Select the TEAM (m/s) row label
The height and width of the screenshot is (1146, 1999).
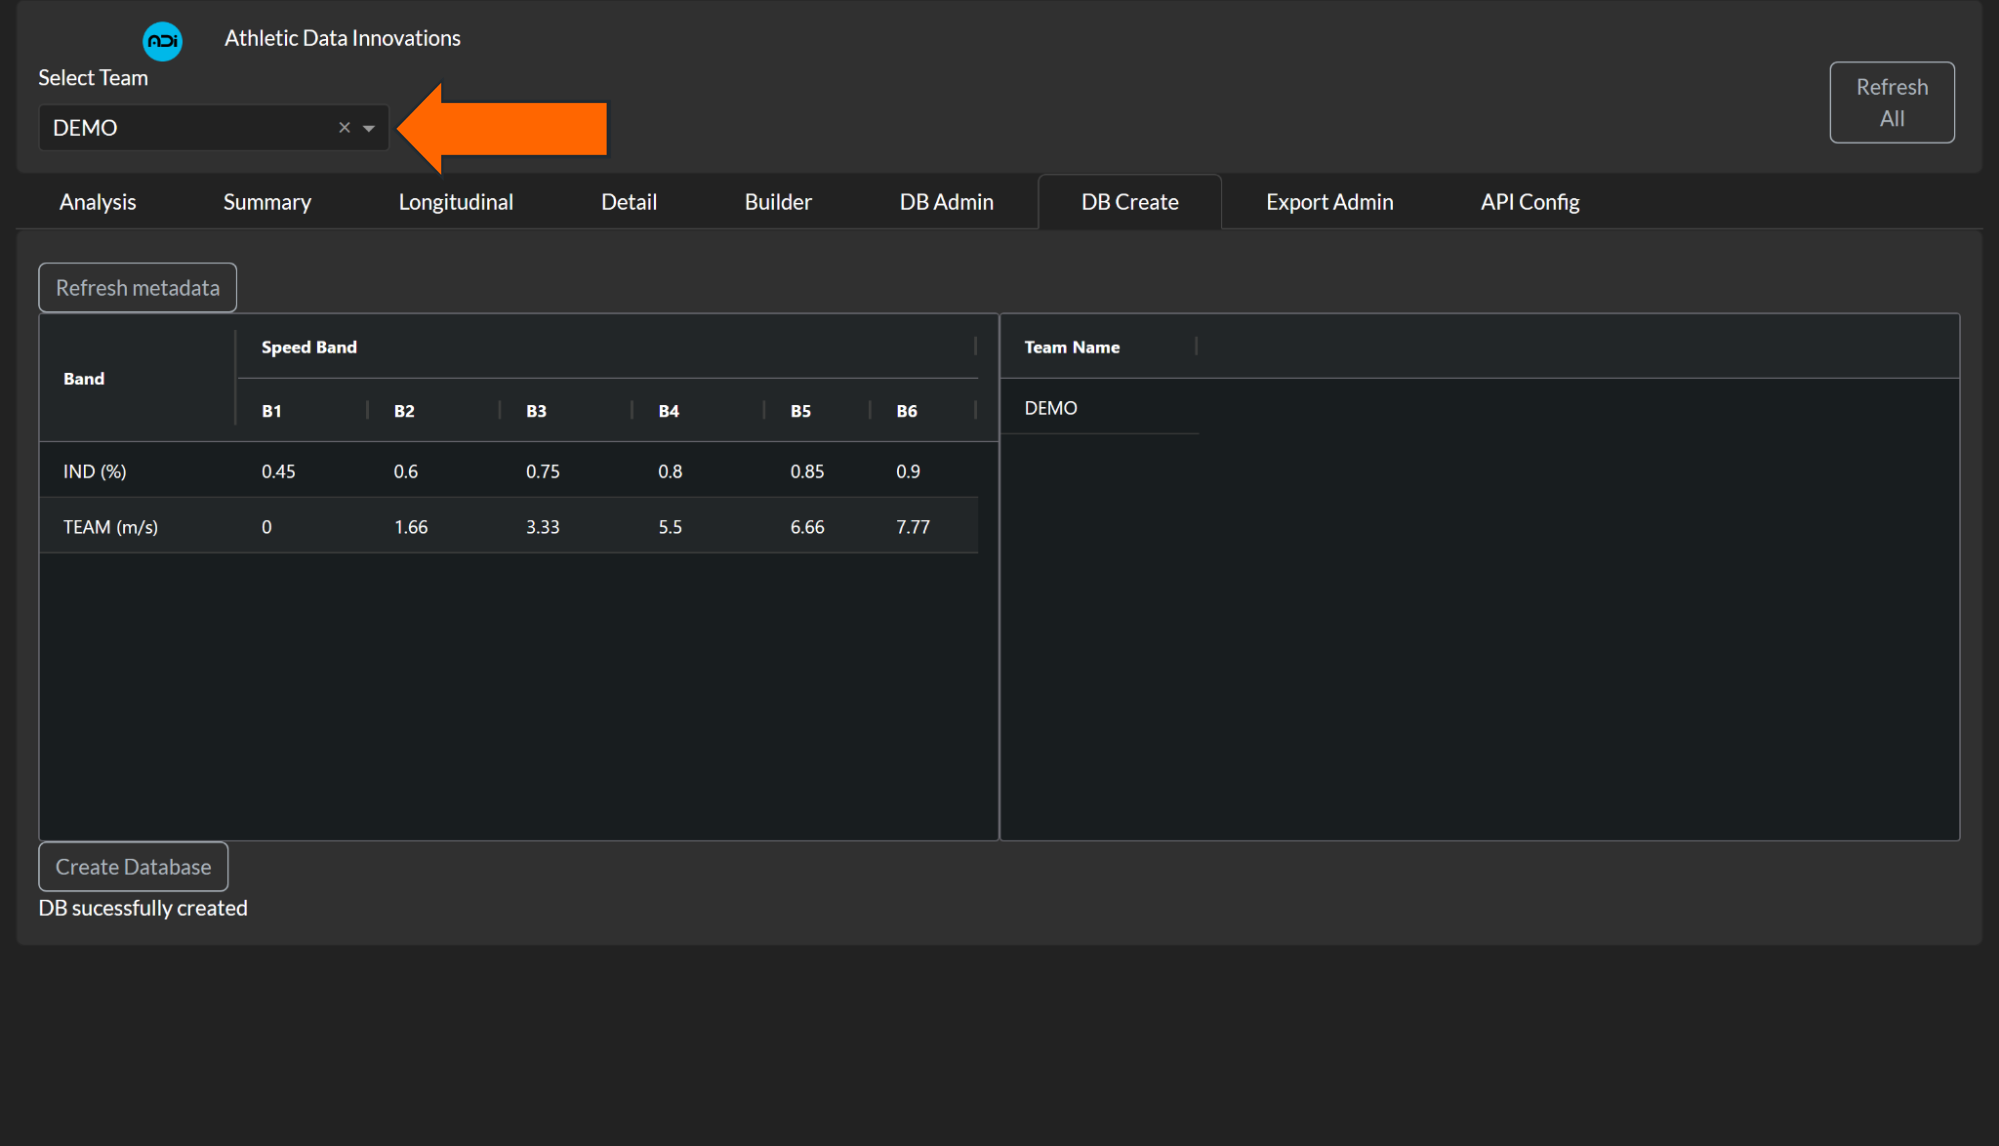click(111, 527)
